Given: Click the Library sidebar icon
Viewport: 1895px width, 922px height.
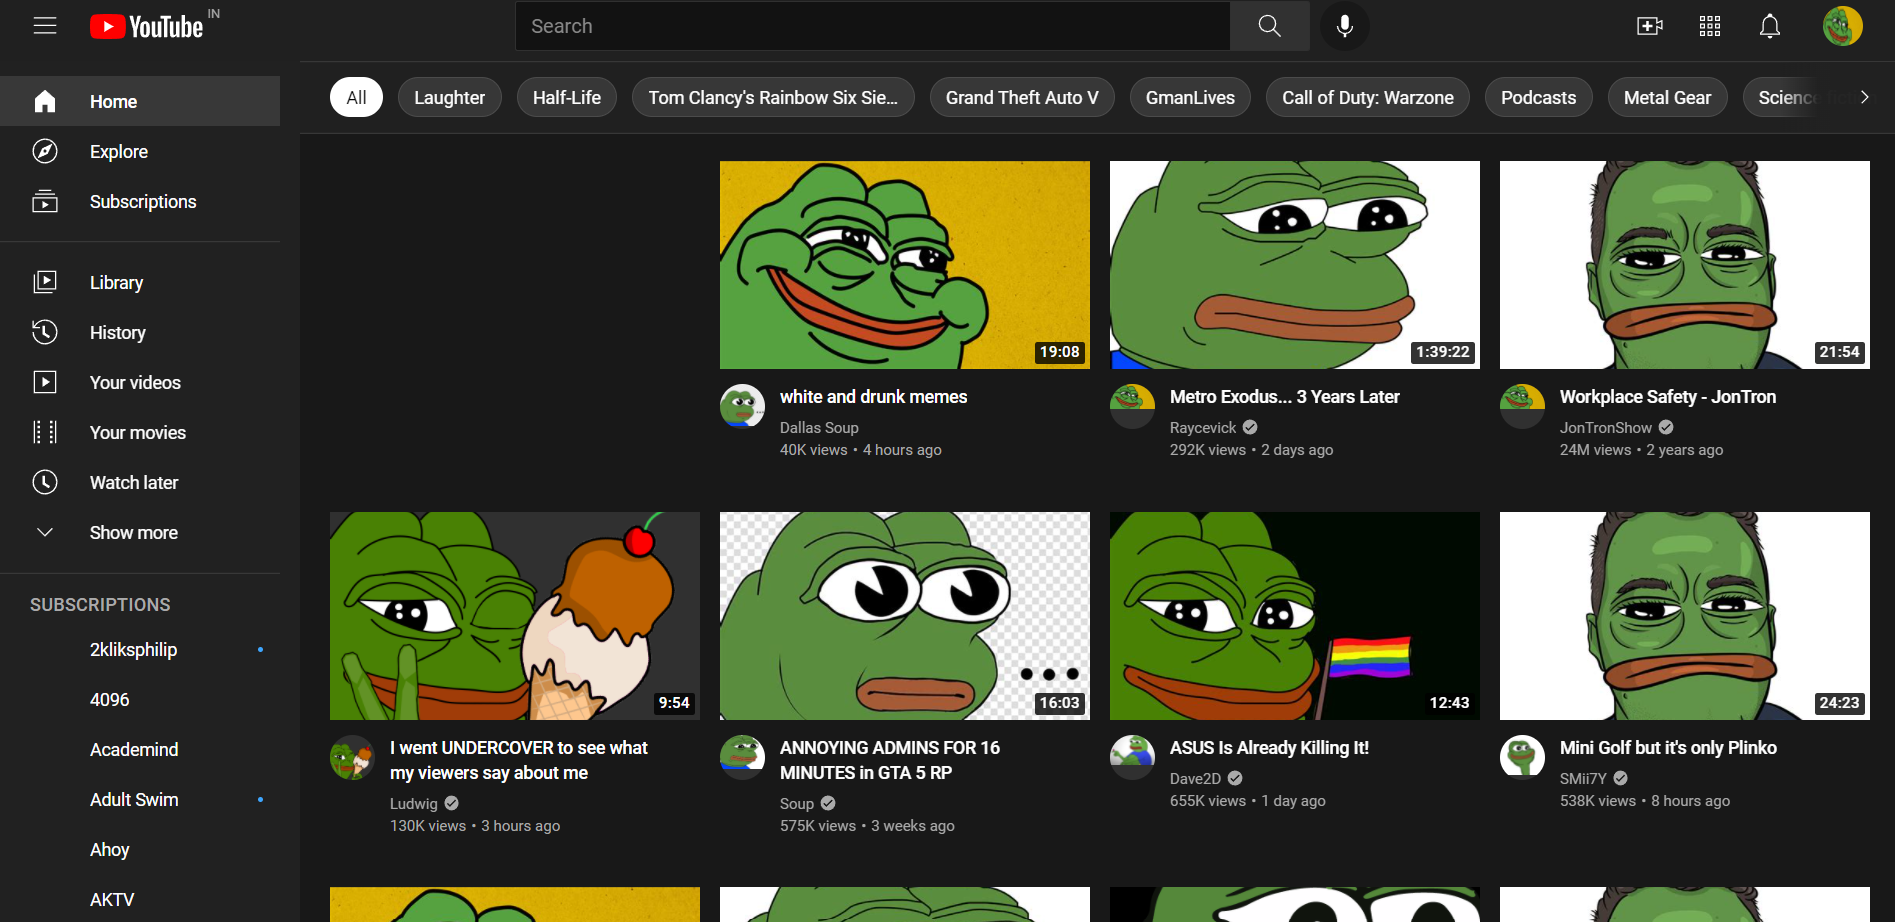Looking at the screenshot, I should (x=45, y=282).
